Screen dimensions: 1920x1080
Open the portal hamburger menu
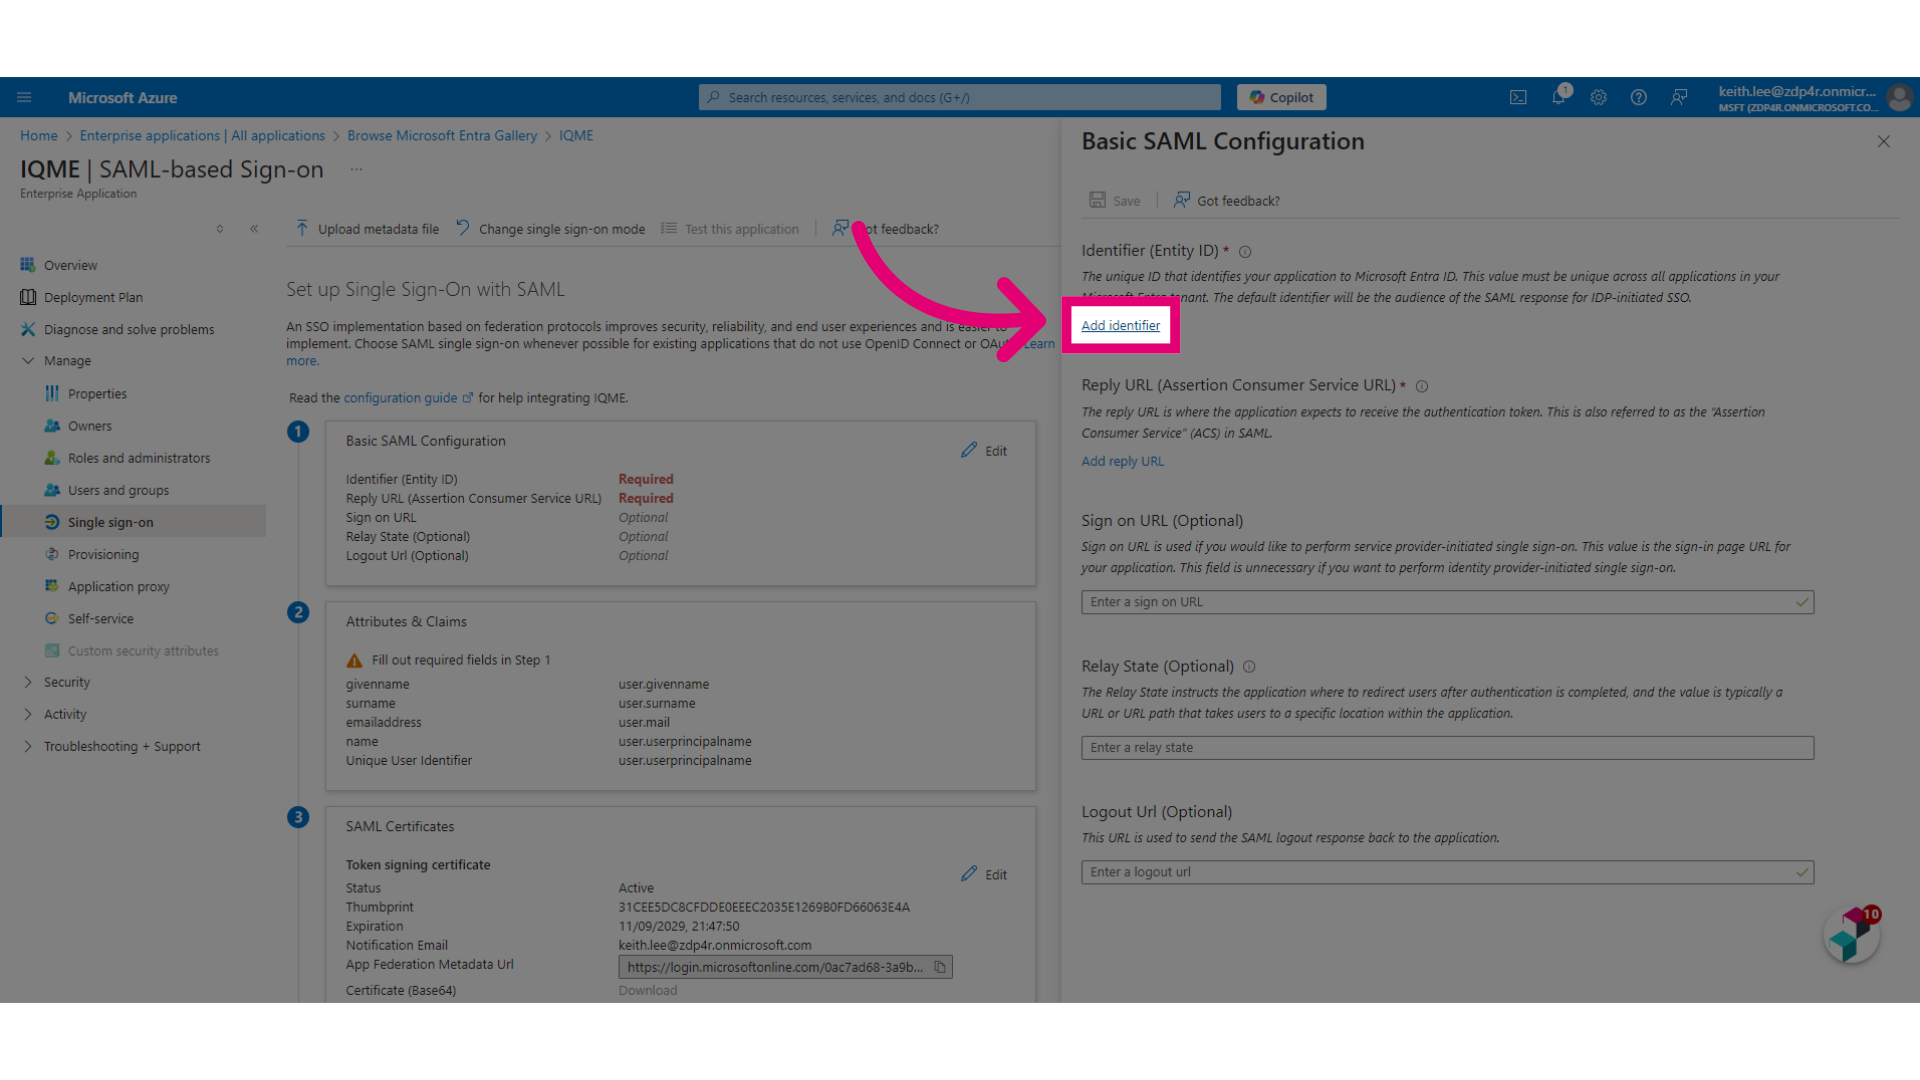tap(24, 97)
